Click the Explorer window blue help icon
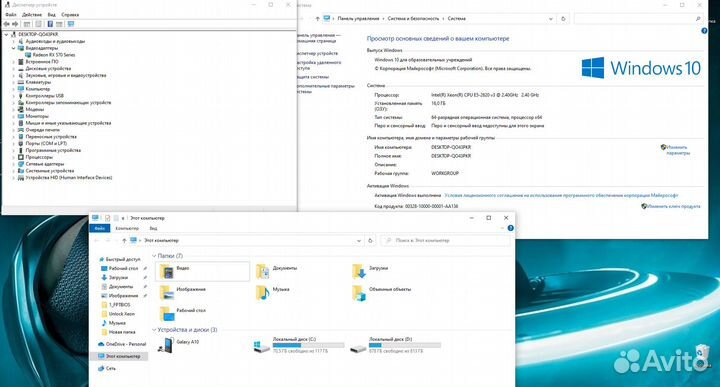 (x=511, y=228)
